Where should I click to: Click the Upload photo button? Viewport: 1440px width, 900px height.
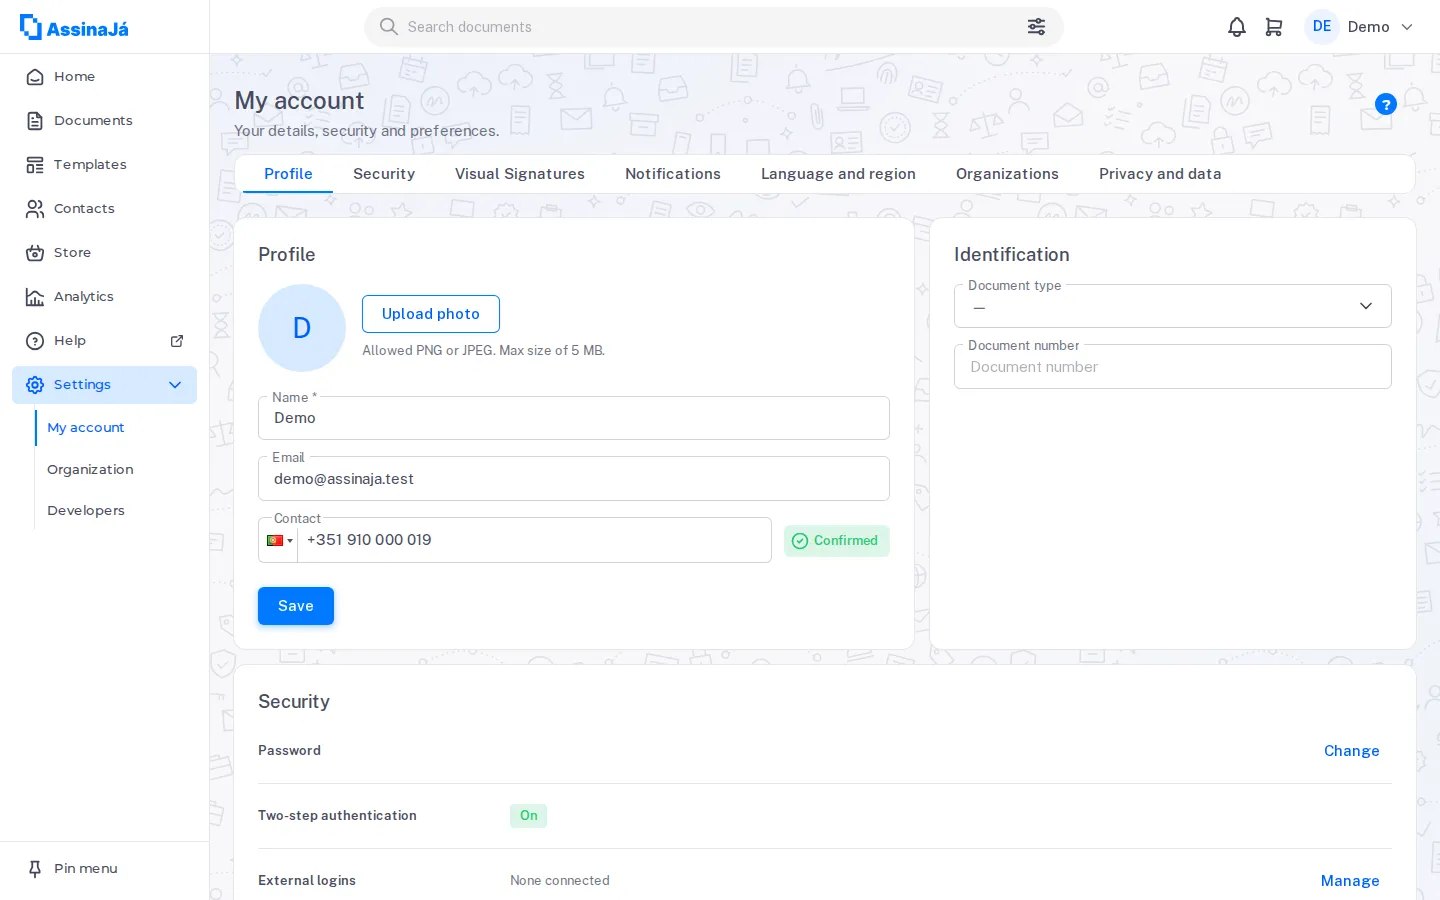[431, 314]
